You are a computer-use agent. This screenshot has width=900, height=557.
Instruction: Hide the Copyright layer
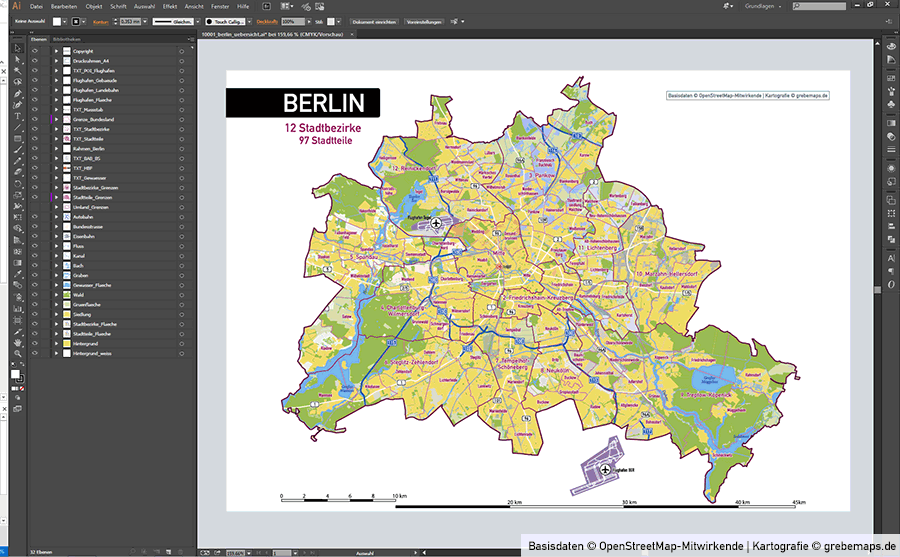[35, 51]
